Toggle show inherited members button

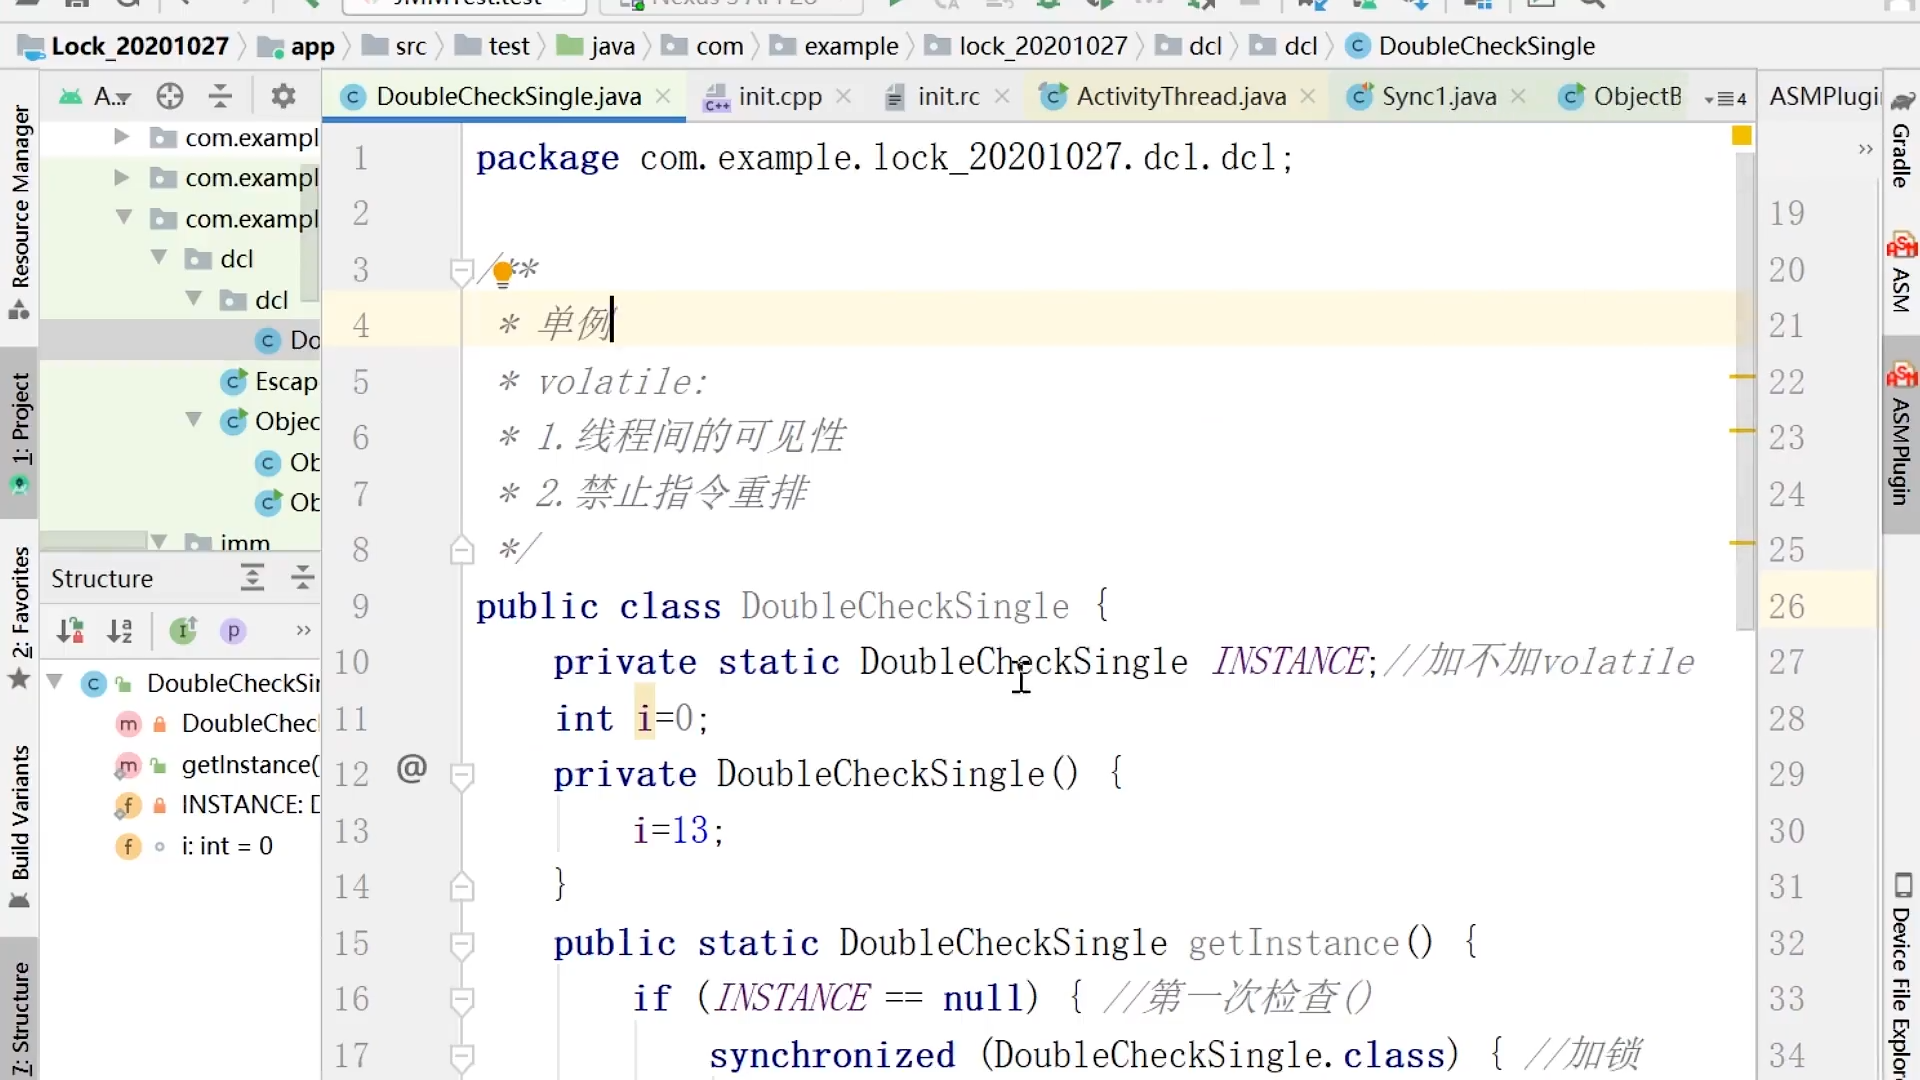[x=183, y=631]
